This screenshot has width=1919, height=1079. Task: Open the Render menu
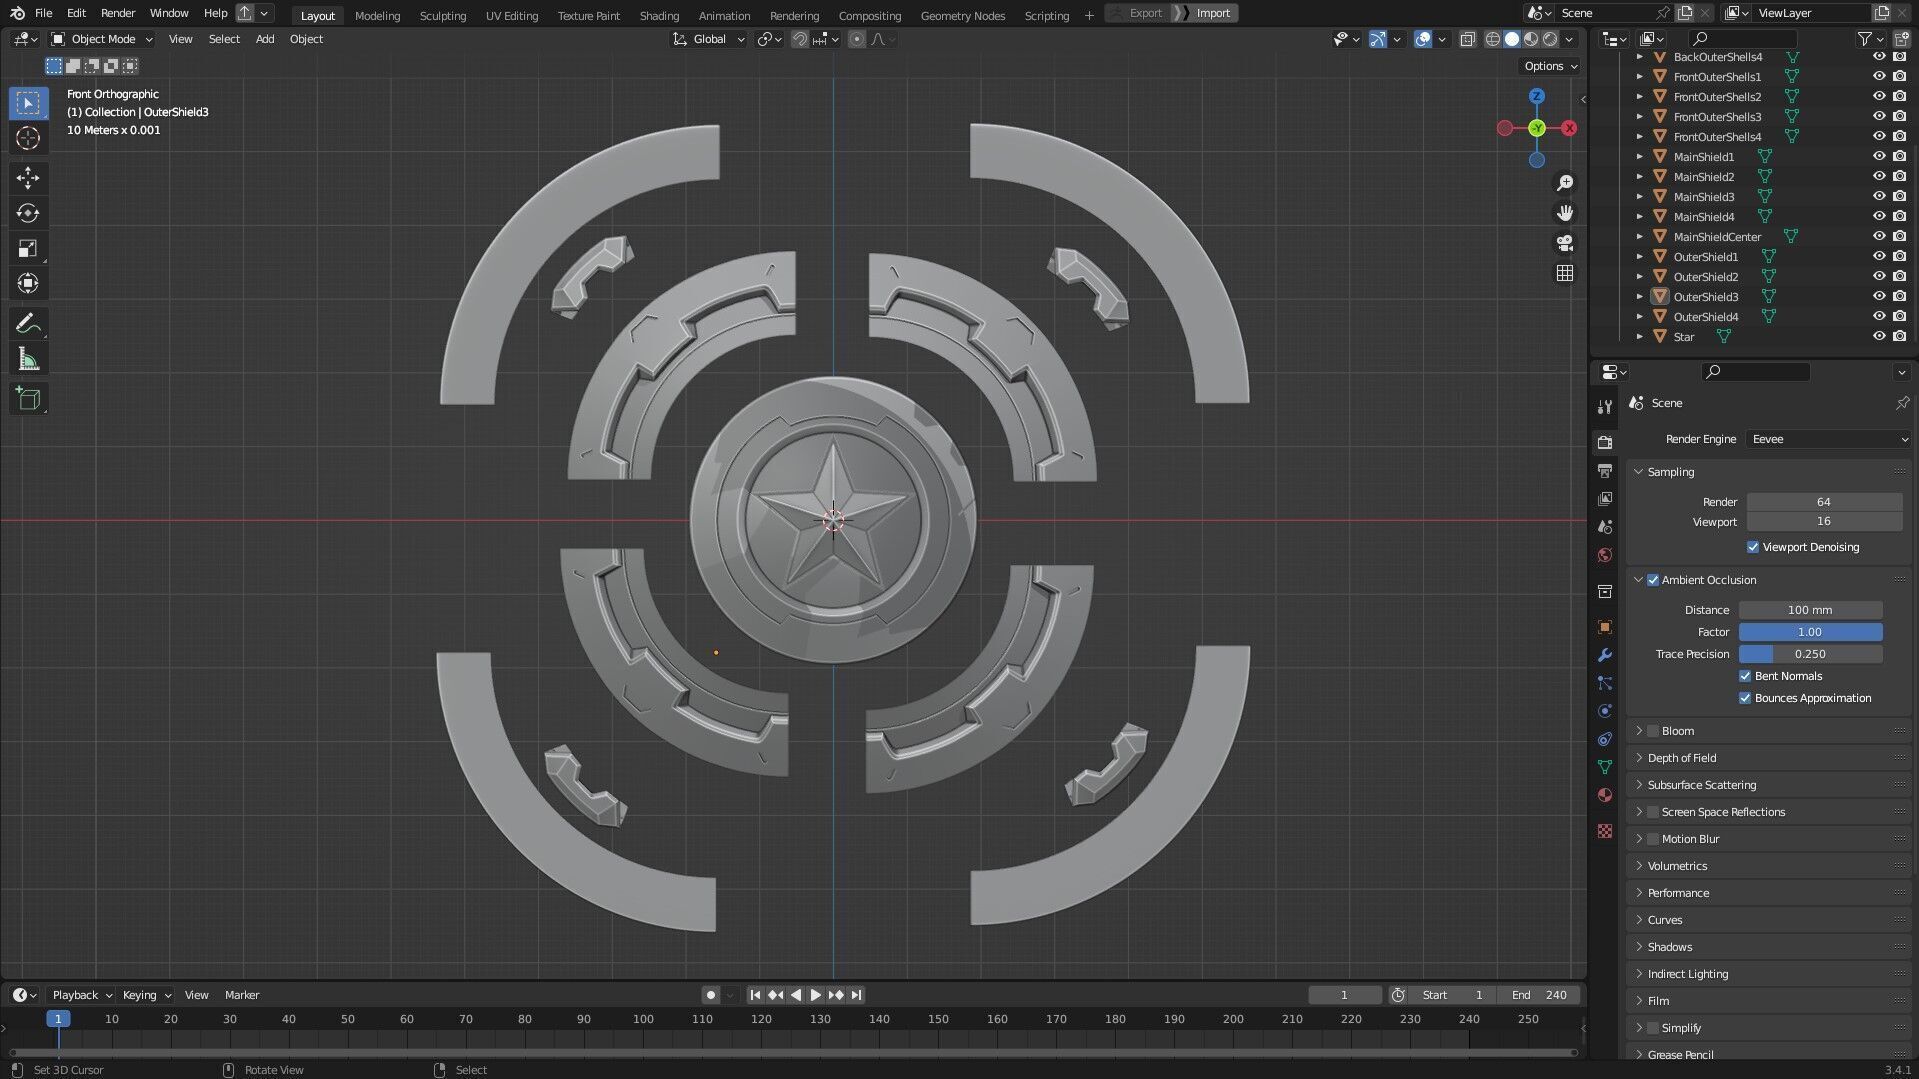tap(118, 13)
